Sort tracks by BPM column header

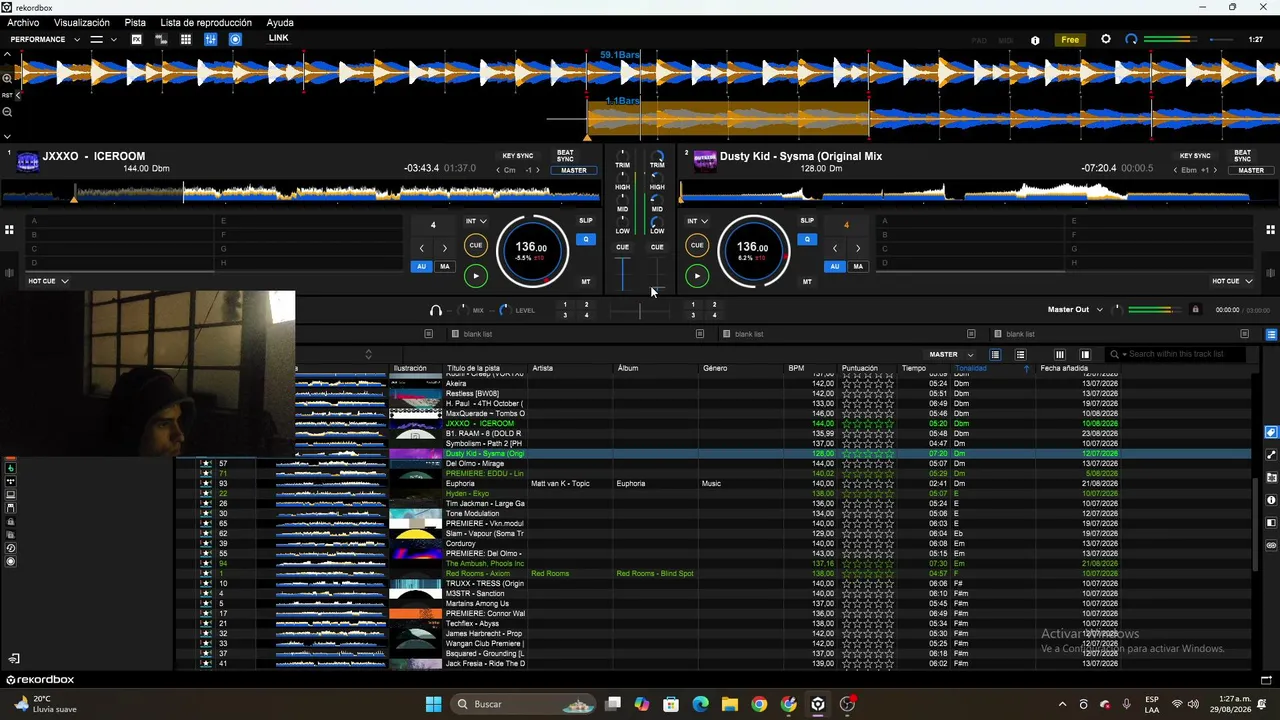(796, 368)
